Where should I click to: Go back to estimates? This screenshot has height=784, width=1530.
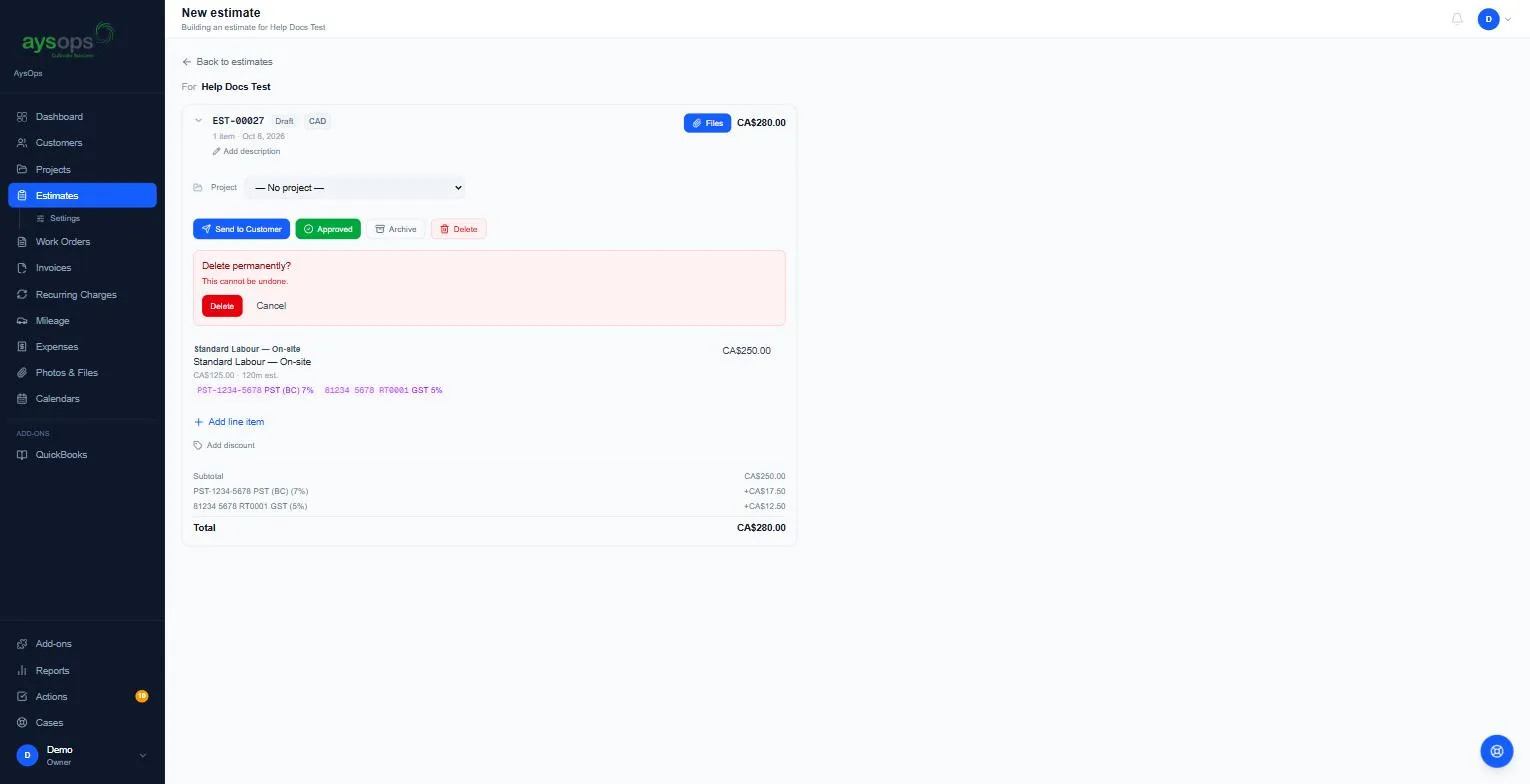point(227,62)
